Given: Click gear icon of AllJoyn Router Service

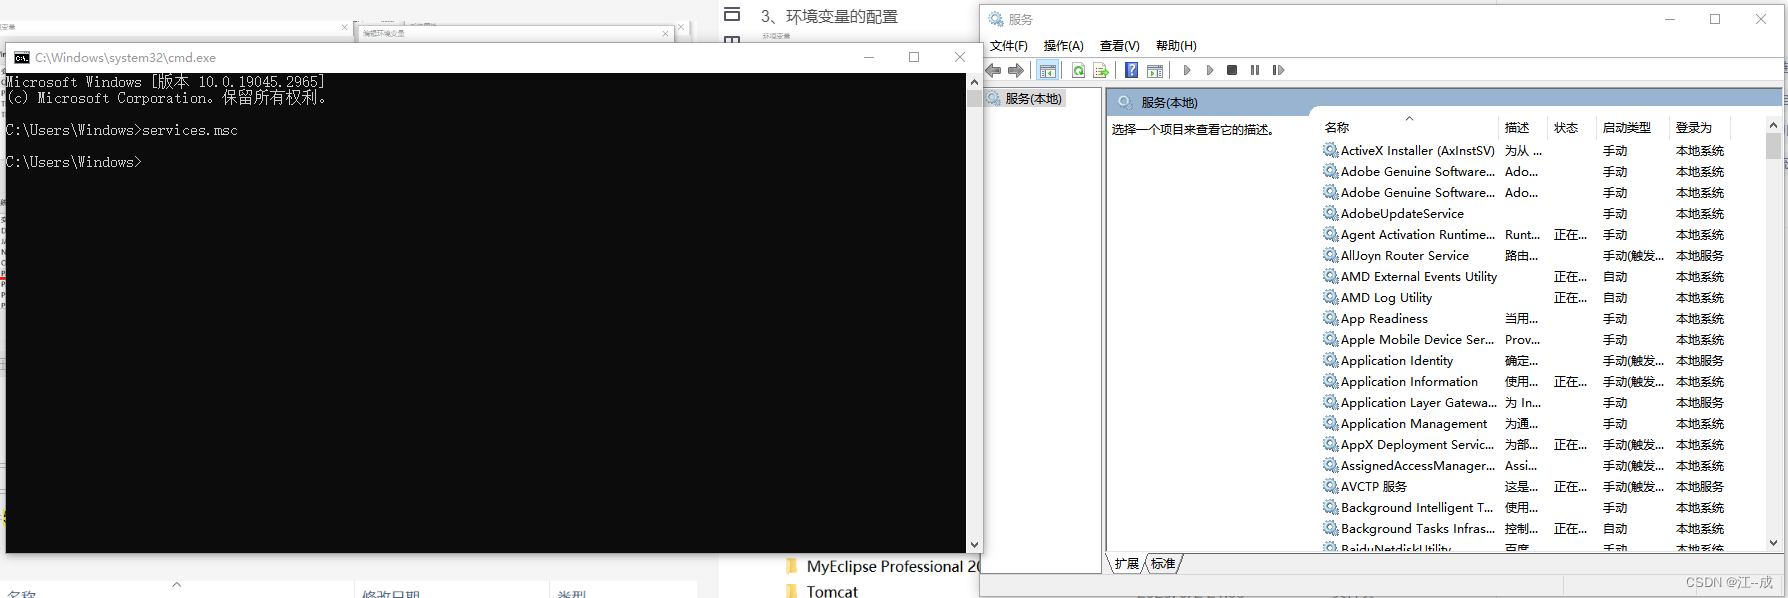Looking at the screenshot, I should (1330, 255).
